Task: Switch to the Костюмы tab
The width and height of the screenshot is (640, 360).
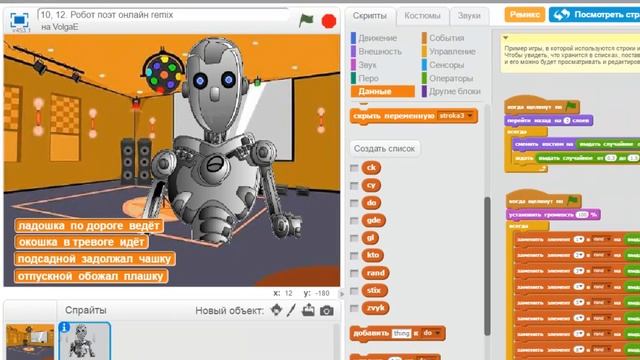Action: coord(422,16)
